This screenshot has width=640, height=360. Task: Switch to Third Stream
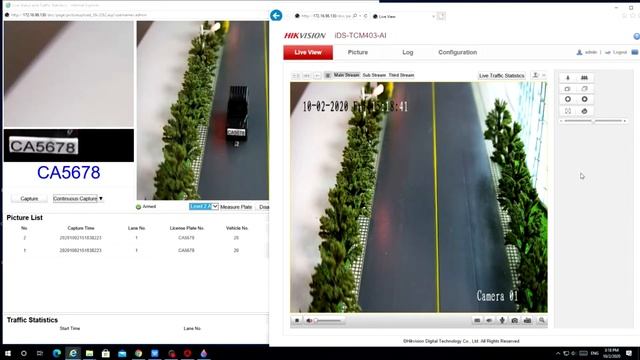click(401, 75)
